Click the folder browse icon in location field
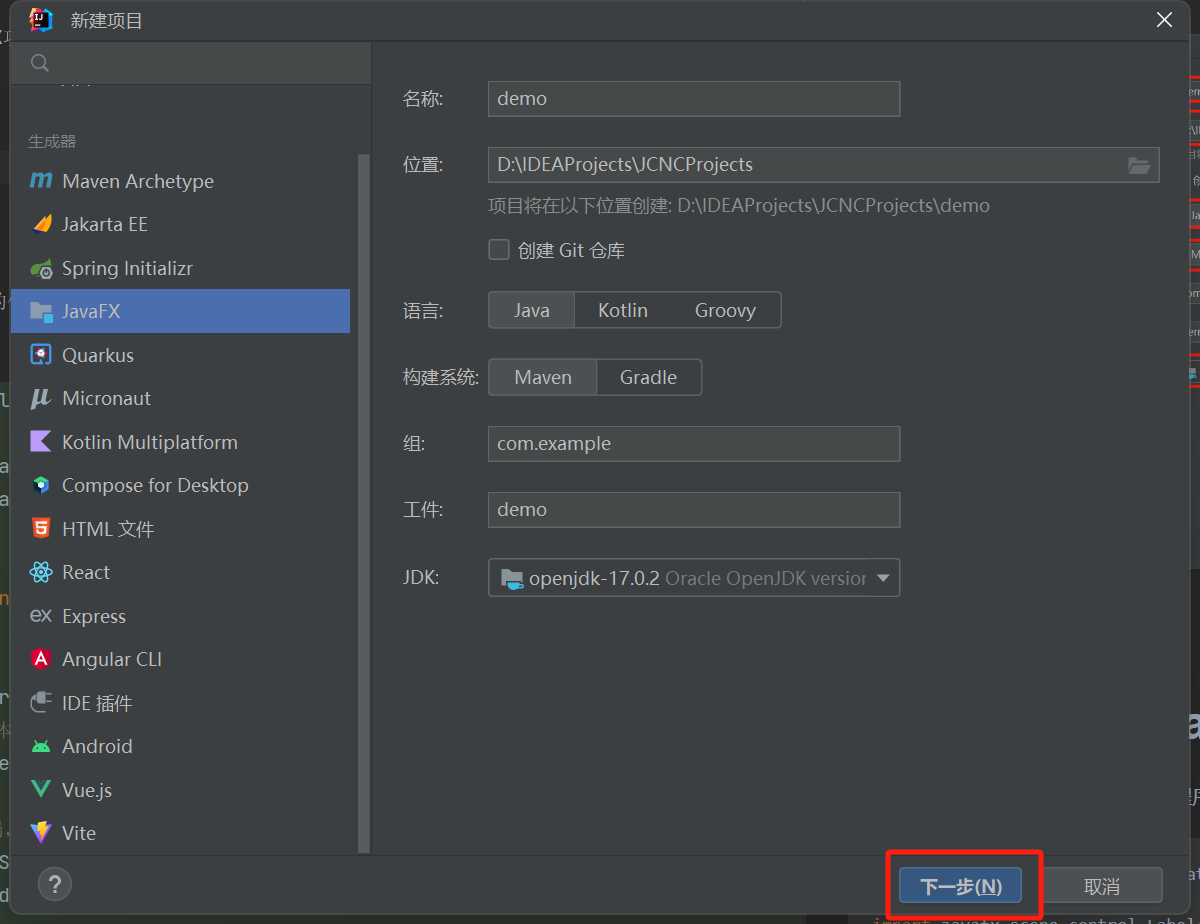Image resolution: width=1200 pixels, height=924 pixels. coord(1139,165)
